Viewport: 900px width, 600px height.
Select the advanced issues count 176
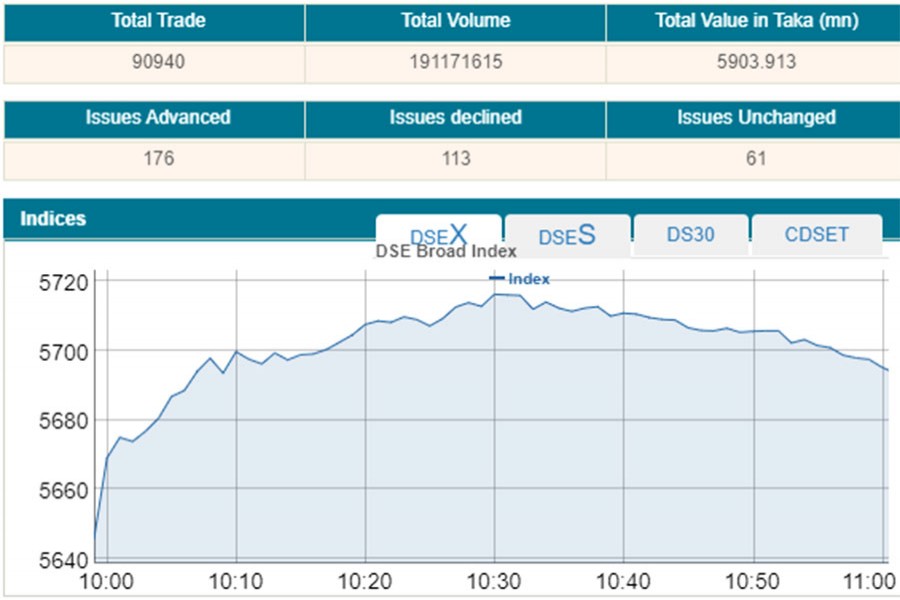158,158
